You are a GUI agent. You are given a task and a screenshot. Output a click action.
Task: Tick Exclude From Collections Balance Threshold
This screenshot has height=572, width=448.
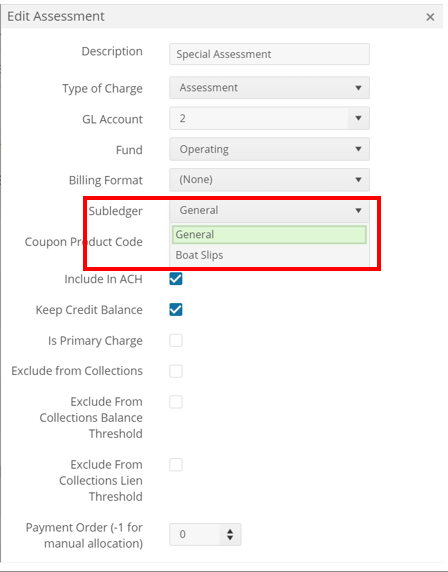pyautogui.click(x=175, y=402)
